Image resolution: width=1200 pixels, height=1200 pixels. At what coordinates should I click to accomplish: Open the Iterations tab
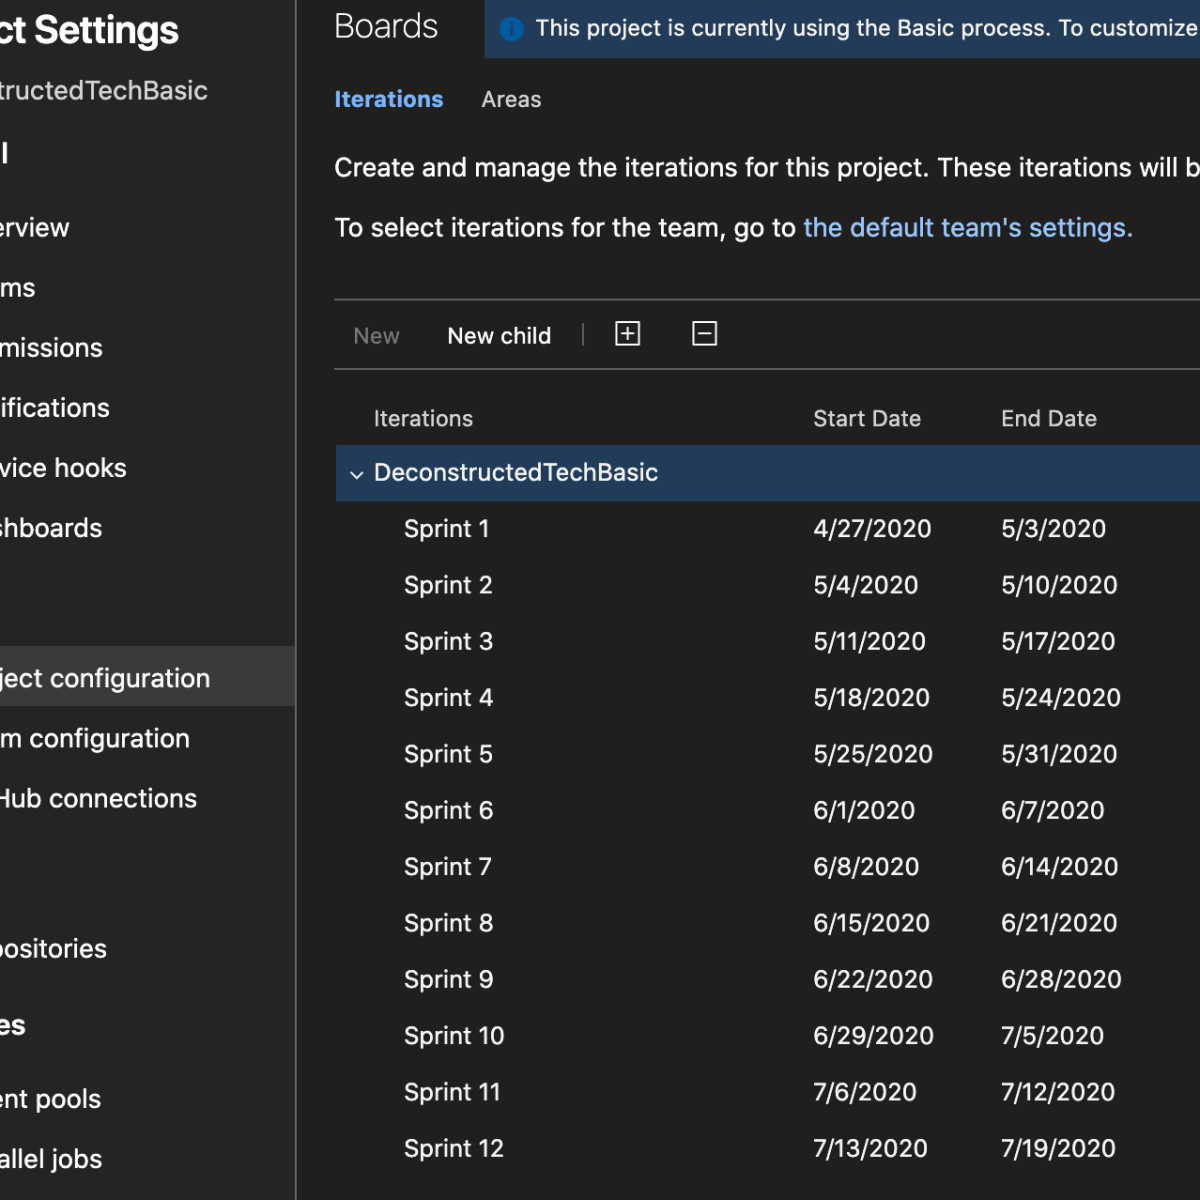click(x=389, y=99)
